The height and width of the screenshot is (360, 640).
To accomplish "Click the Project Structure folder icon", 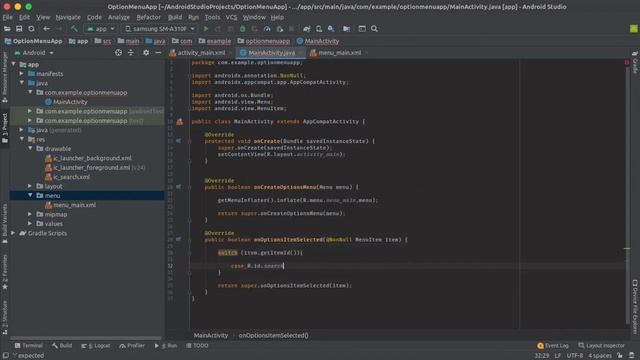I will [x=347, y=29].
